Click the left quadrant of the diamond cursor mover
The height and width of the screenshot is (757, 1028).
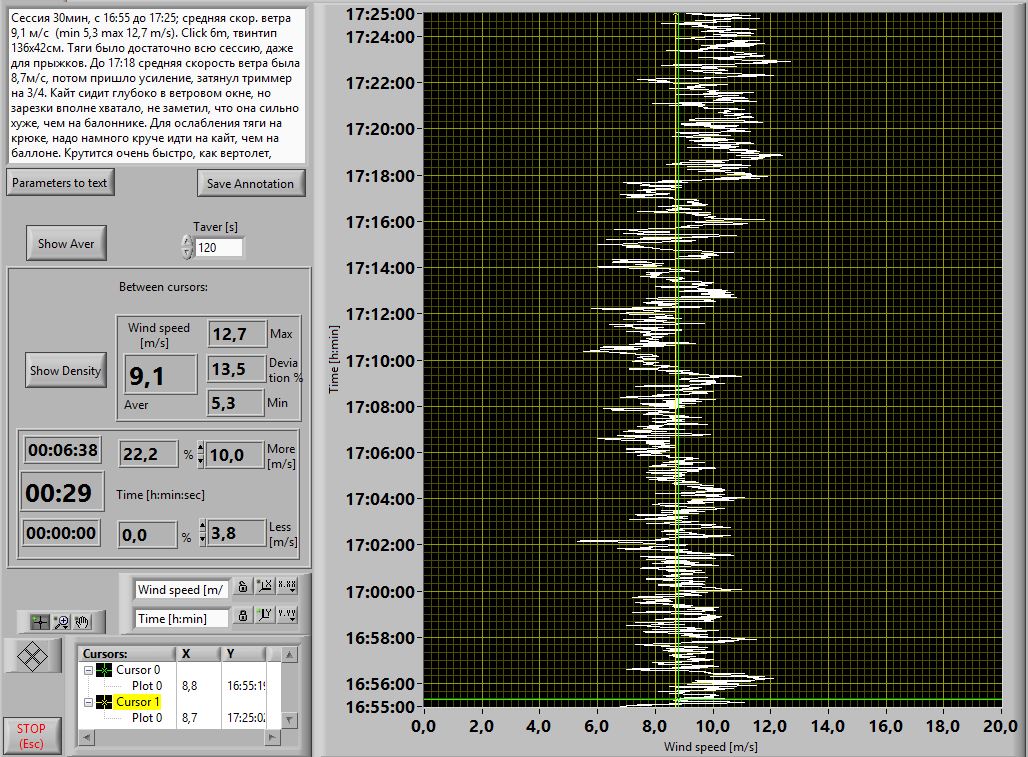(23, 656)
